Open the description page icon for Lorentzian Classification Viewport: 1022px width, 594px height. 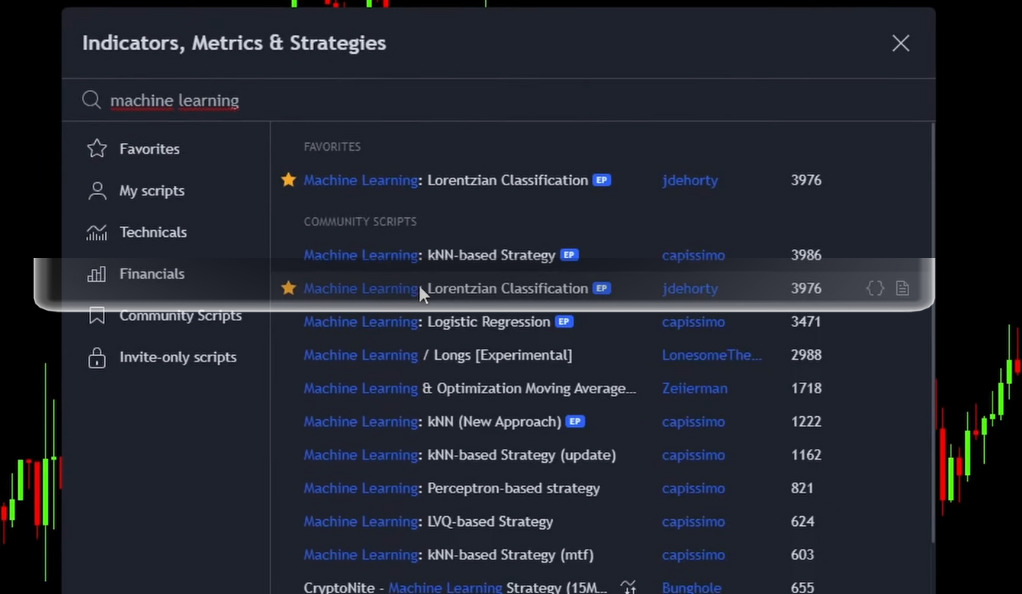902,288
